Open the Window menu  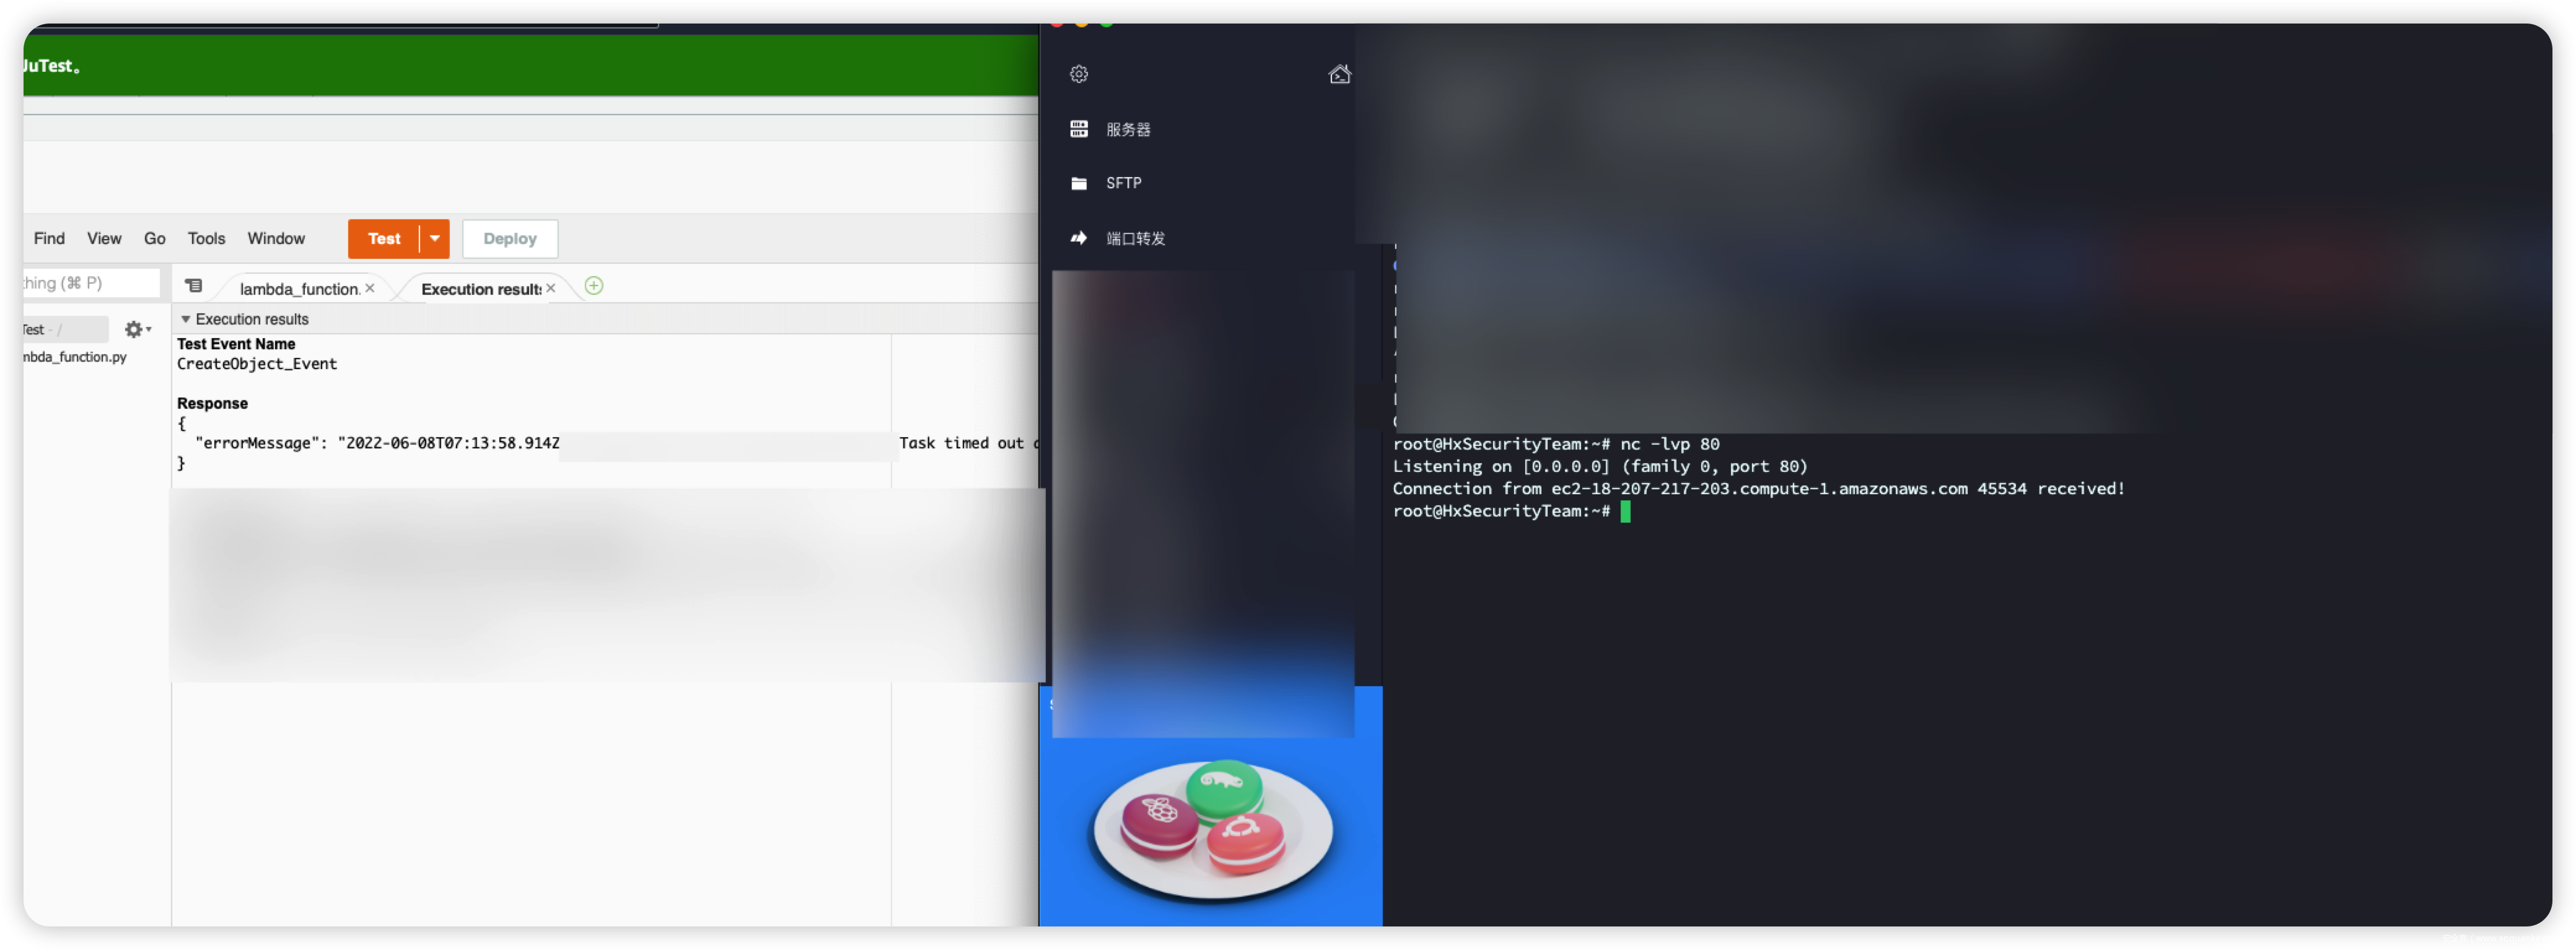[276, 239]
